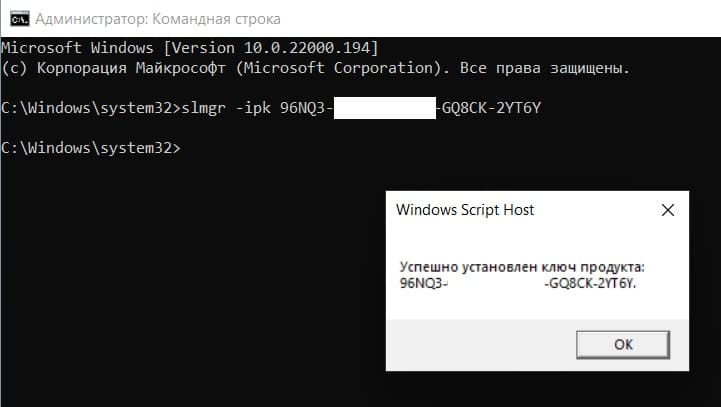Click the Корпорация Майкрософт copyright line
Screen dimensions: 721x407
[315, 68]
